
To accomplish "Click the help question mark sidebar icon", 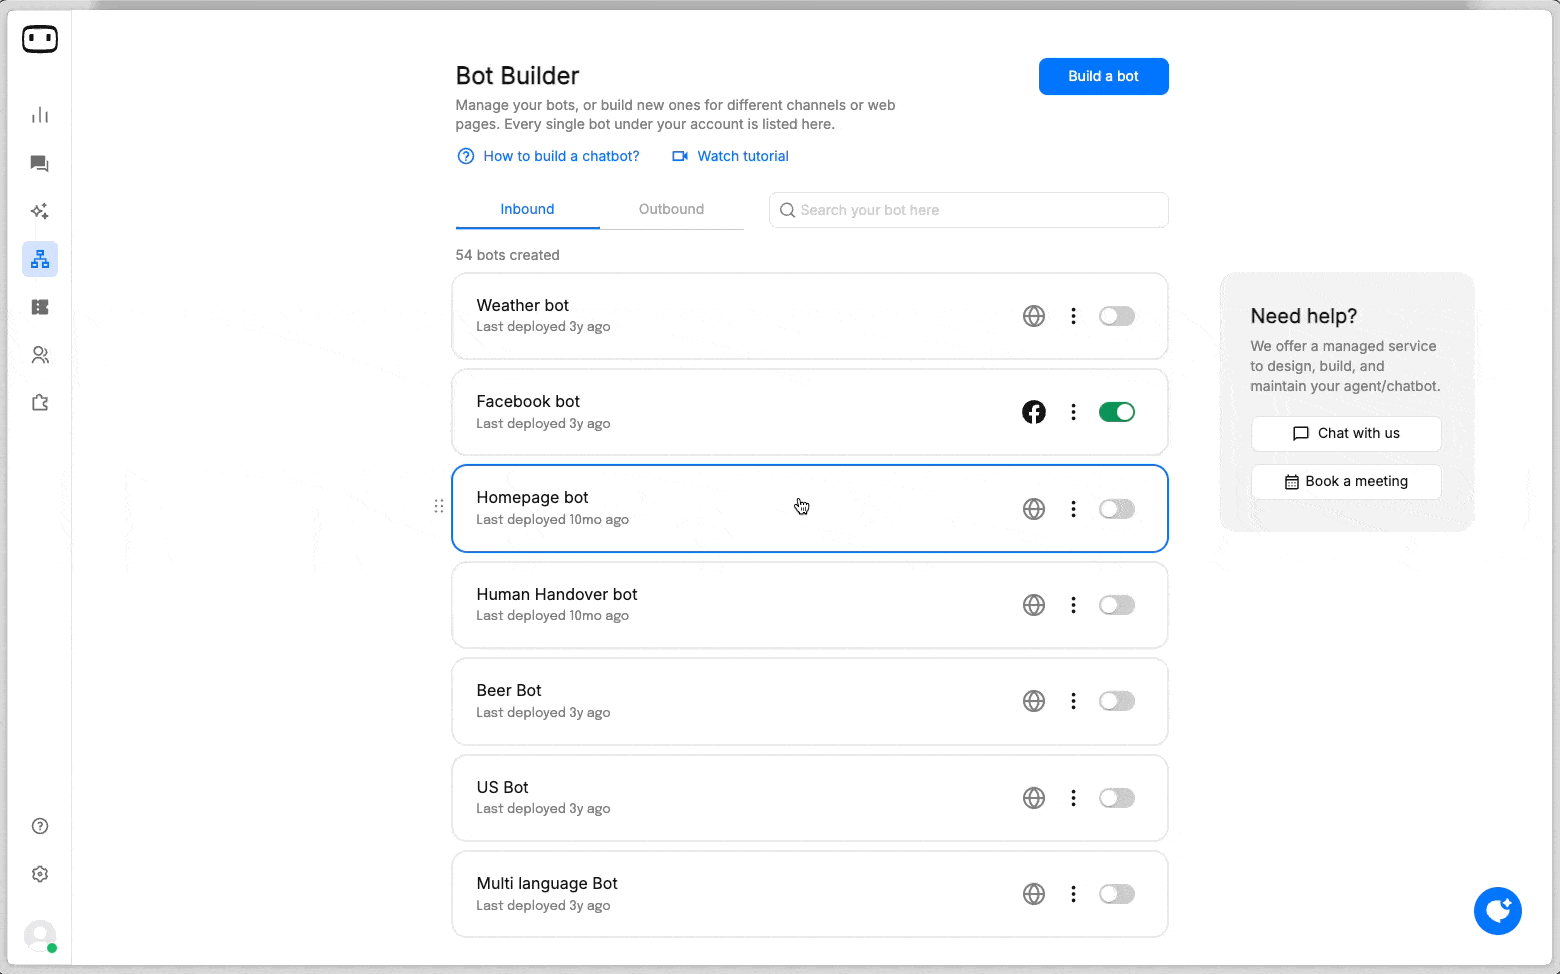I will [x=40, y=826].
